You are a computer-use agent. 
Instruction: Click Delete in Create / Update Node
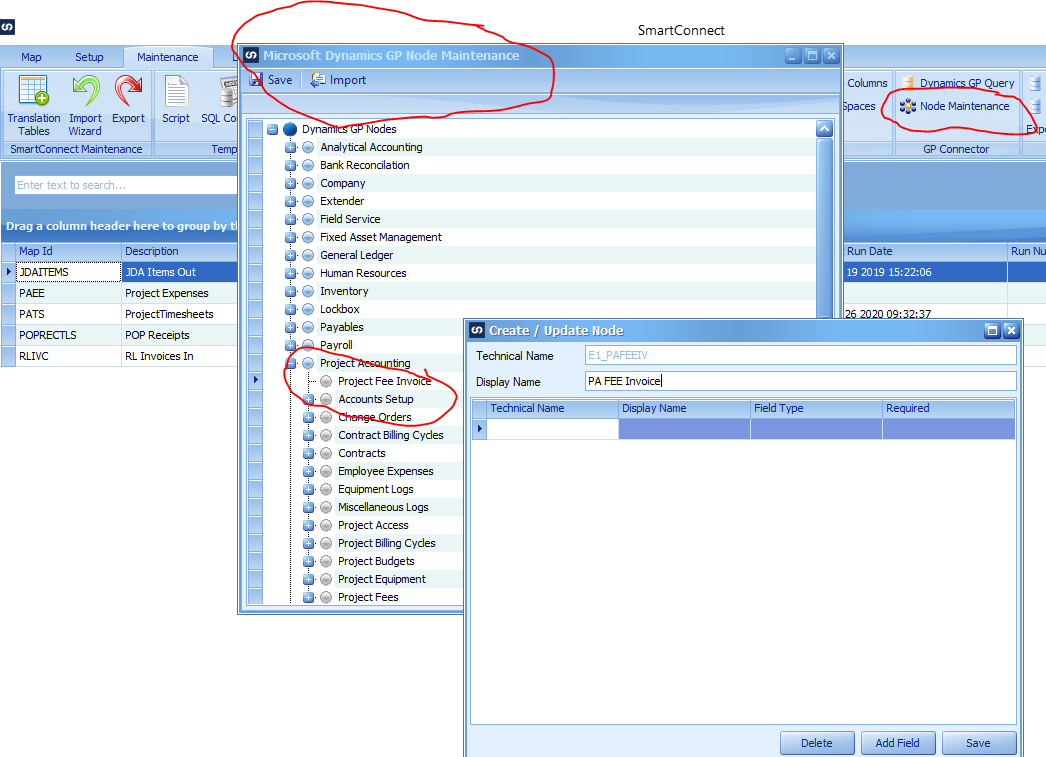(x=817, y=743)
